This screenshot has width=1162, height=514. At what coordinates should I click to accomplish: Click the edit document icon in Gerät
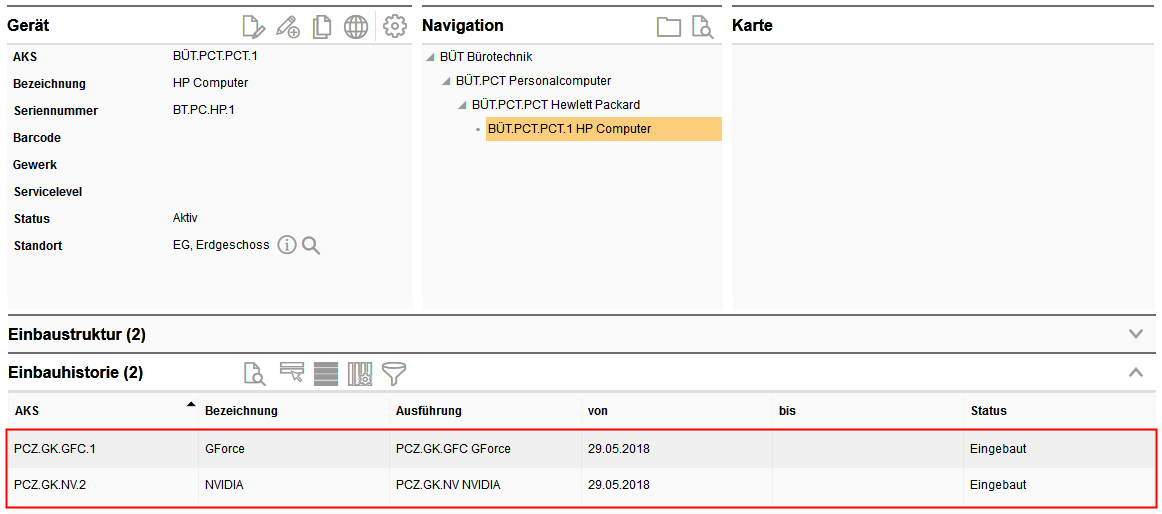click(x=254, y=27)
